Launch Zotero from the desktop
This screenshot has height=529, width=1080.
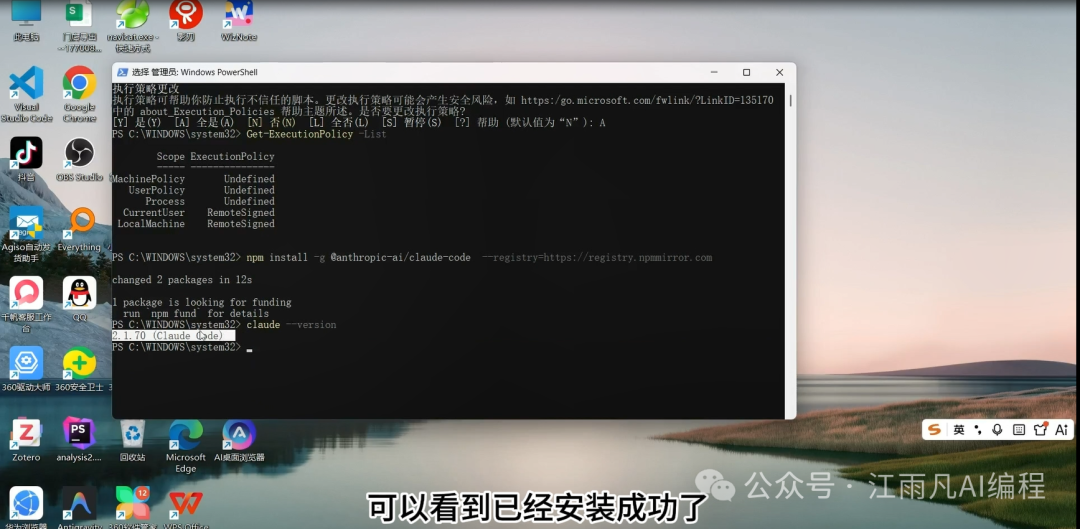pos(26,439)
